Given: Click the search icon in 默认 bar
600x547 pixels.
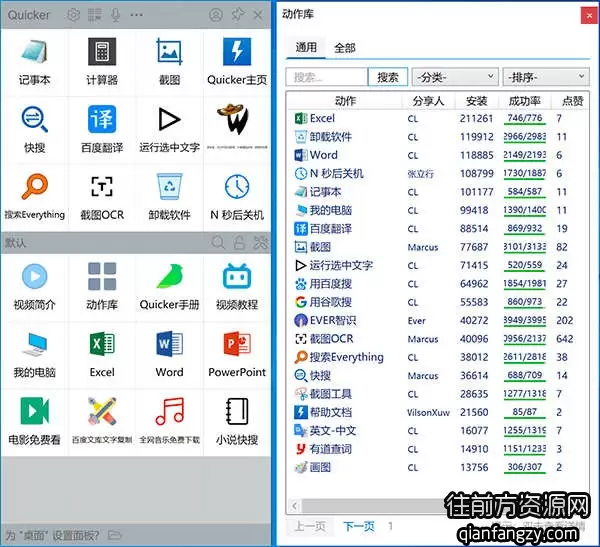Looking at the screenshot, I should [x=218, y=242].
